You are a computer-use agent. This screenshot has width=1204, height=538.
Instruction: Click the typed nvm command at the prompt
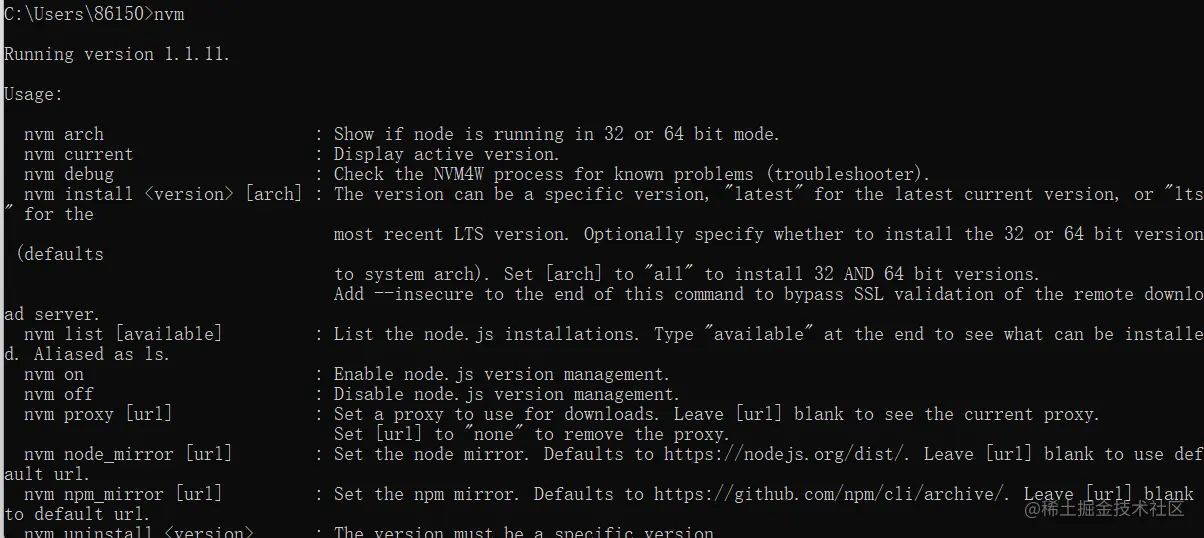tap(169, 14)
